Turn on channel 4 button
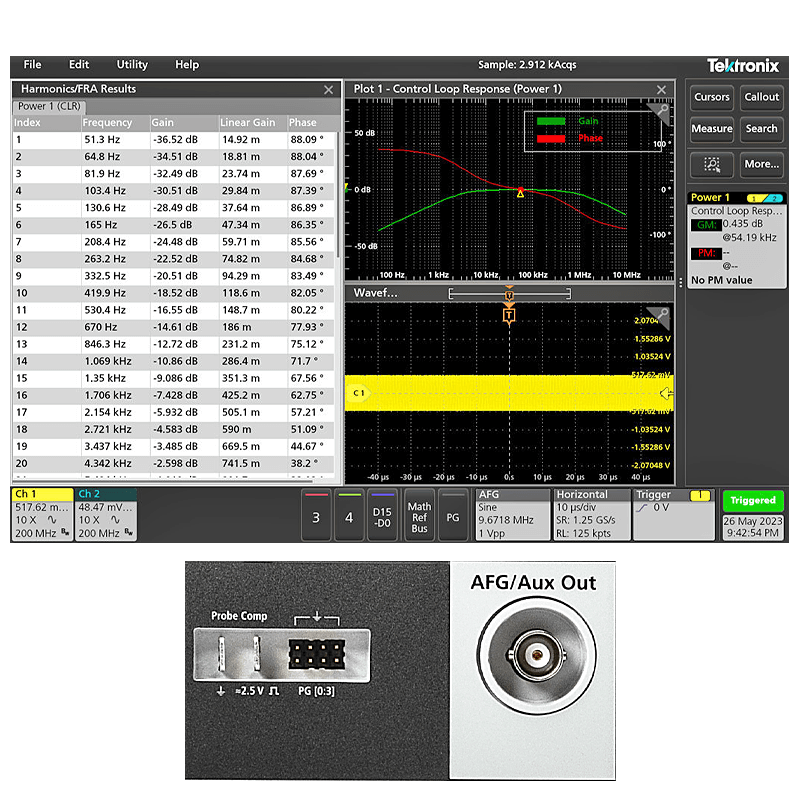 [x=349, y=516]
